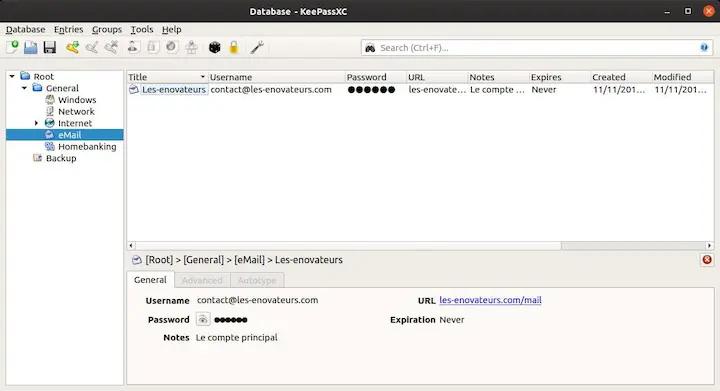Click the search binoculars icon
This screenshot has height=391, width=720.
coord(370,48)
